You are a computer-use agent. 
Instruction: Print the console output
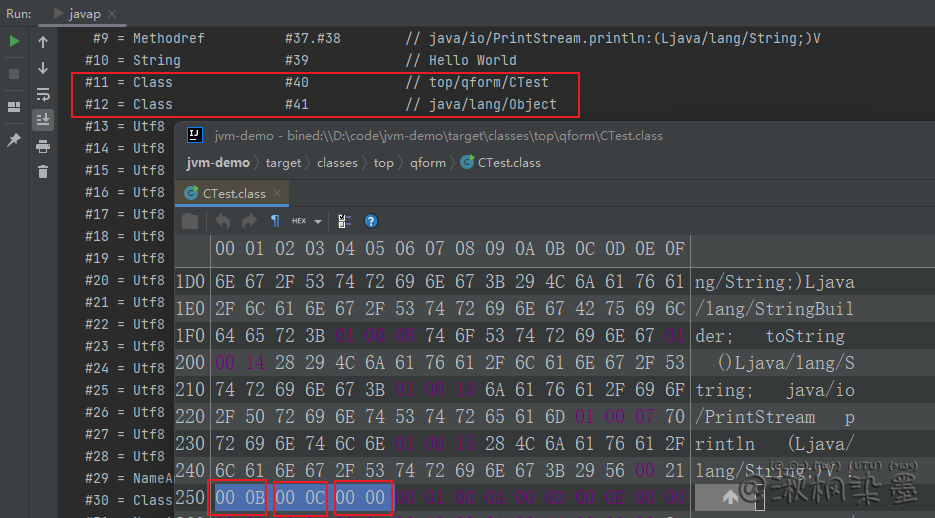tap(43, 146)
